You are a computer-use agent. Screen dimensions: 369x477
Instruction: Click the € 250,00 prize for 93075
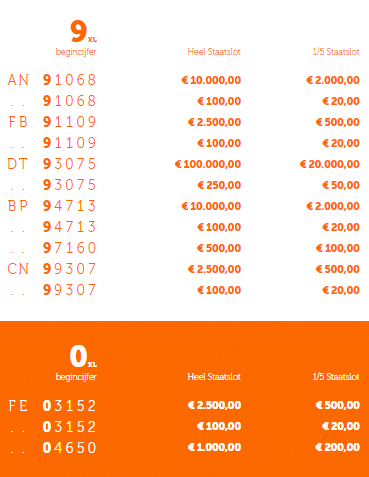pyautogui.click(x=219, y=185)
